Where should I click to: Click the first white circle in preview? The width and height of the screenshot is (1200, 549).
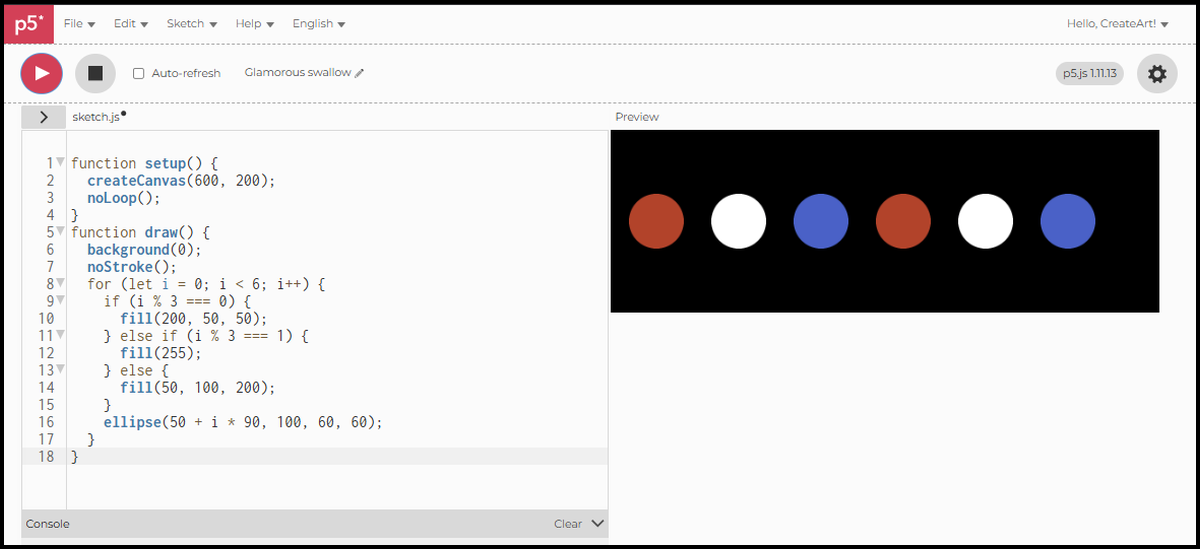coord(739,221)
